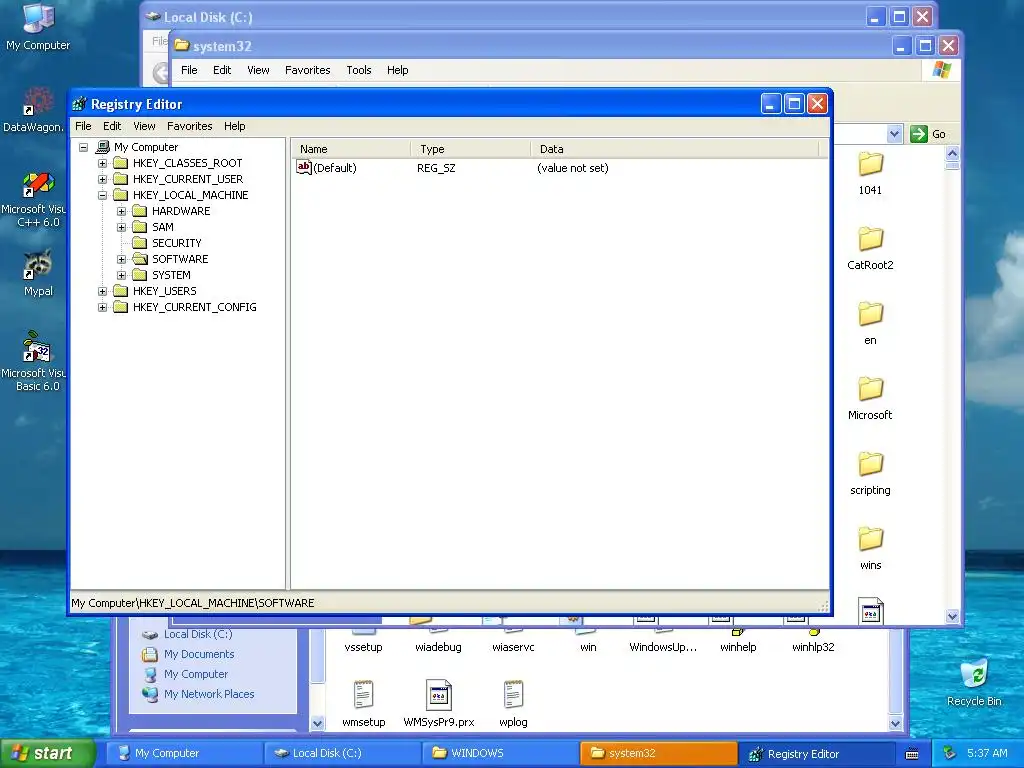Click the Registry Editor title bar icon
Screen dimensions: 1024x768
80,104
